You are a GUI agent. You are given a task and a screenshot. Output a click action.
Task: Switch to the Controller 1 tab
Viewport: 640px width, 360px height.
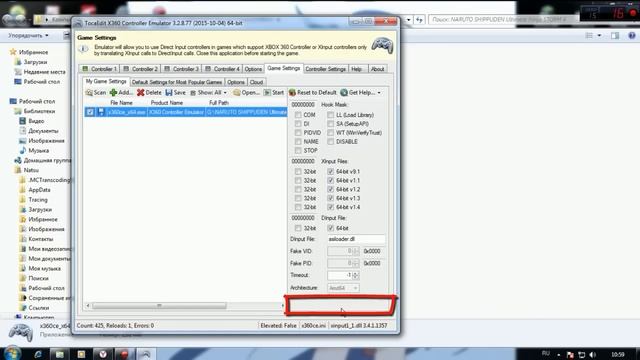pyautogui.click(x=100, y=69)
